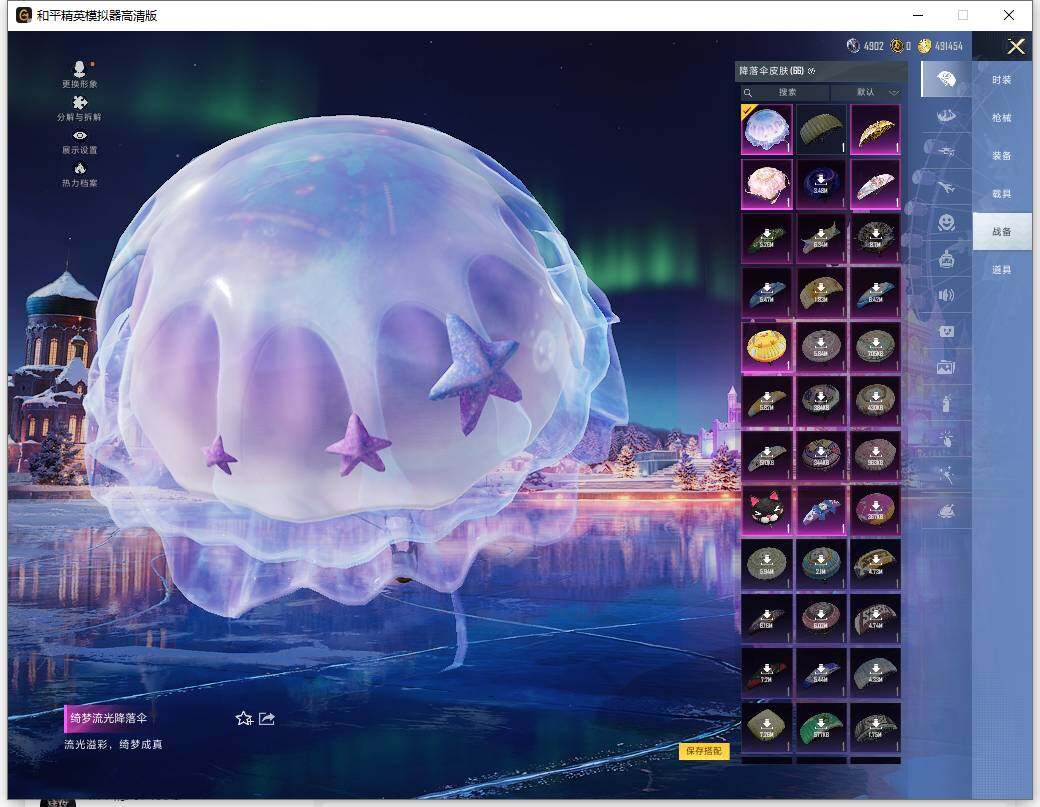Screen dimensions: 1040x807
Task: Download the 430KB tan round parachute
Action: pos(876,401)
